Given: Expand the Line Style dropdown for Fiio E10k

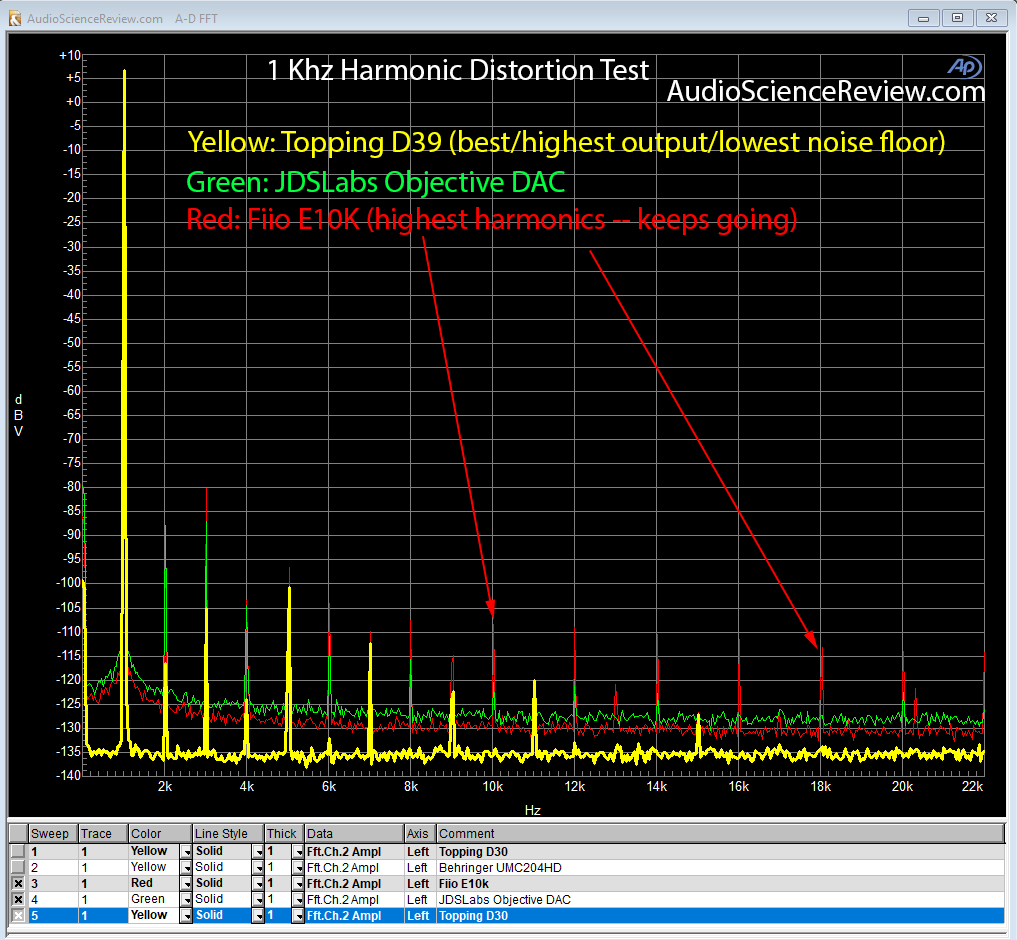Looking at the screenshot, I should pyautogui.click(x=258, y=884).
